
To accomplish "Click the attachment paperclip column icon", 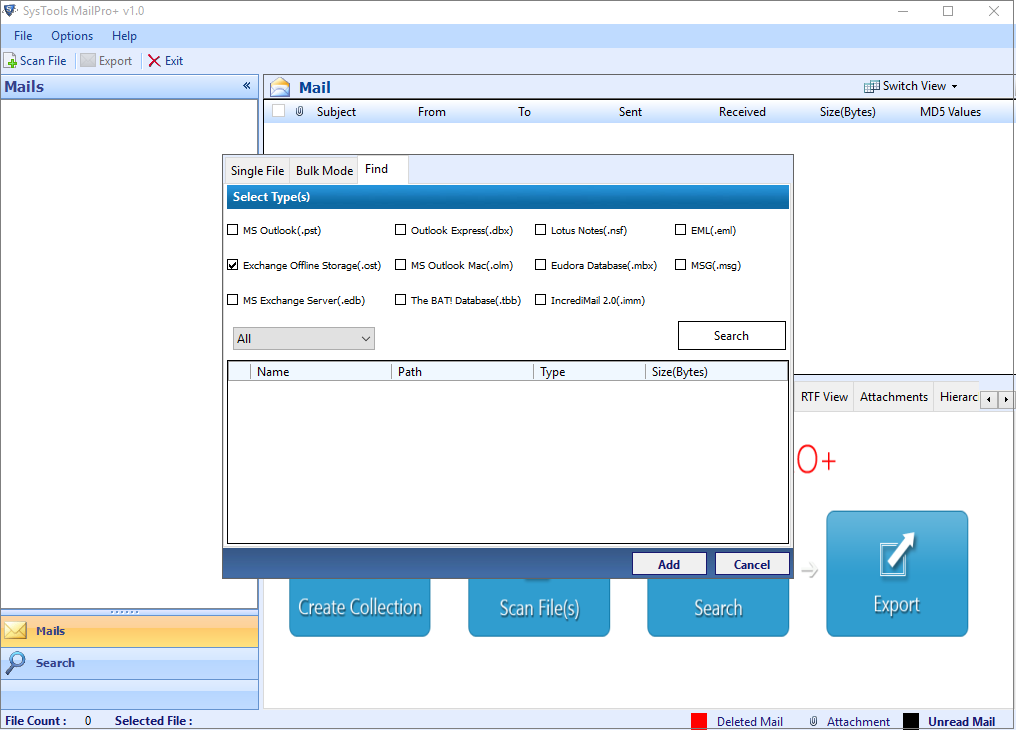I will pos(299,111).
